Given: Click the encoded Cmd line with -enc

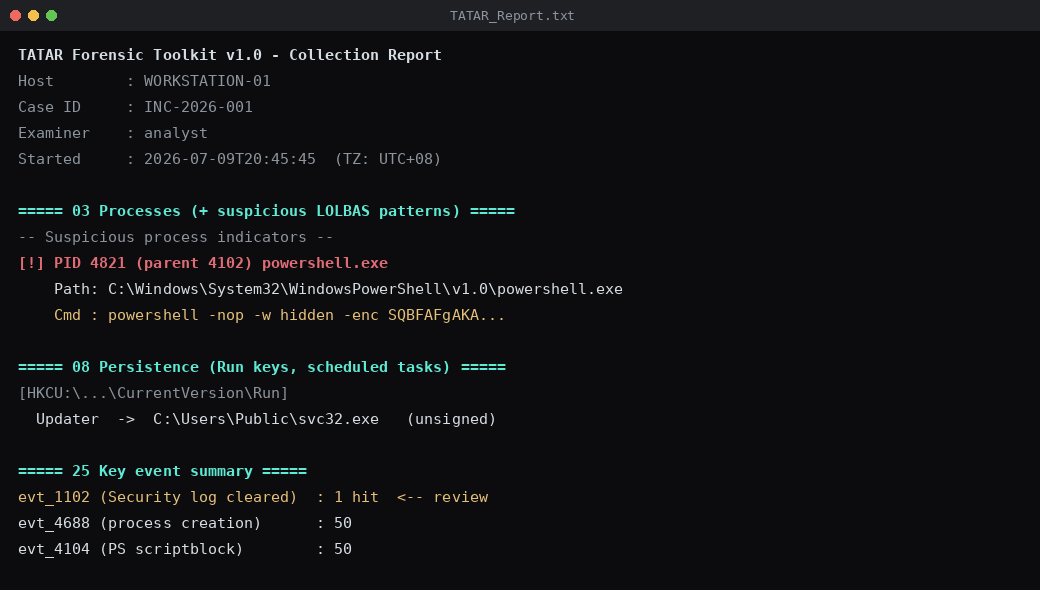Looking at the screenshot, I should (x=279, y=315).
